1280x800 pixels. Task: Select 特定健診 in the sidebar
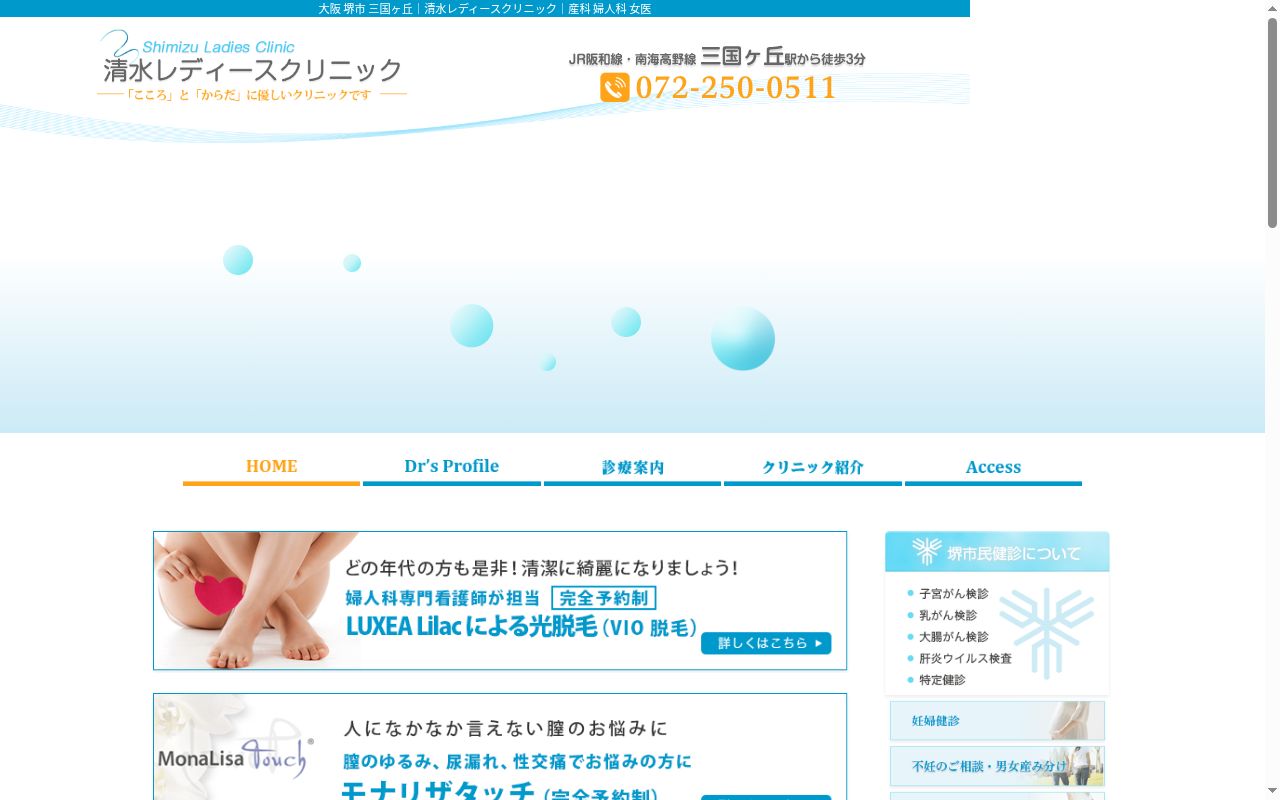coord(942,680)
